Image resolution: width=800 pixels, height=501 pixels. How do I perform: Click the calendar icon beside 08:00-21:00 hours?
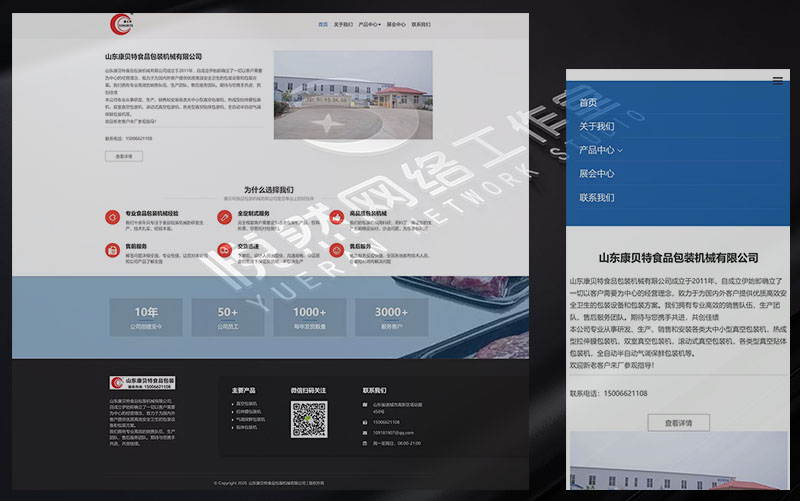(365, 443)
